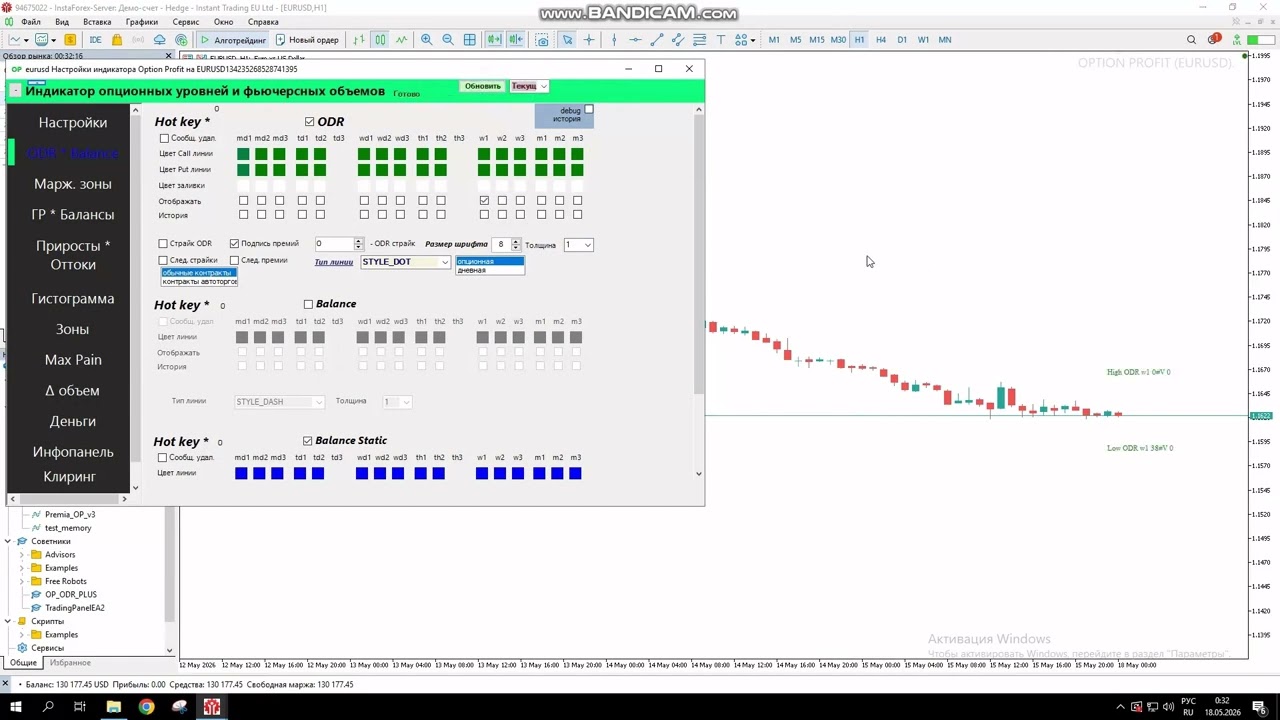
Task: Uncheck the Подпись премий checkbox
Action: 234,244
